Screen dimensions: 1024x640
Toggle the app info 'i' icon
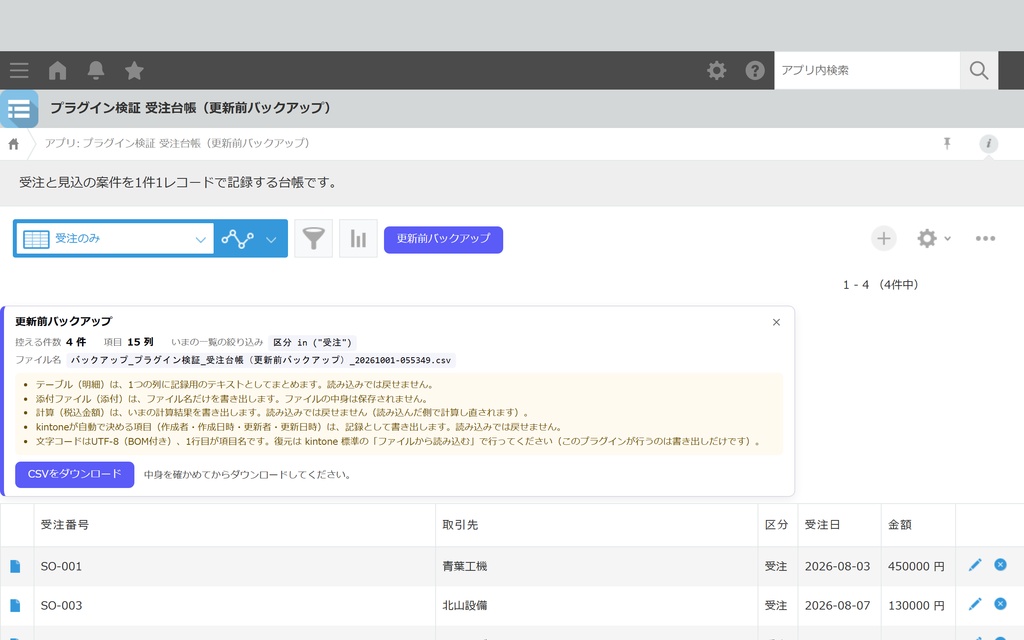(x=989, y=144)
